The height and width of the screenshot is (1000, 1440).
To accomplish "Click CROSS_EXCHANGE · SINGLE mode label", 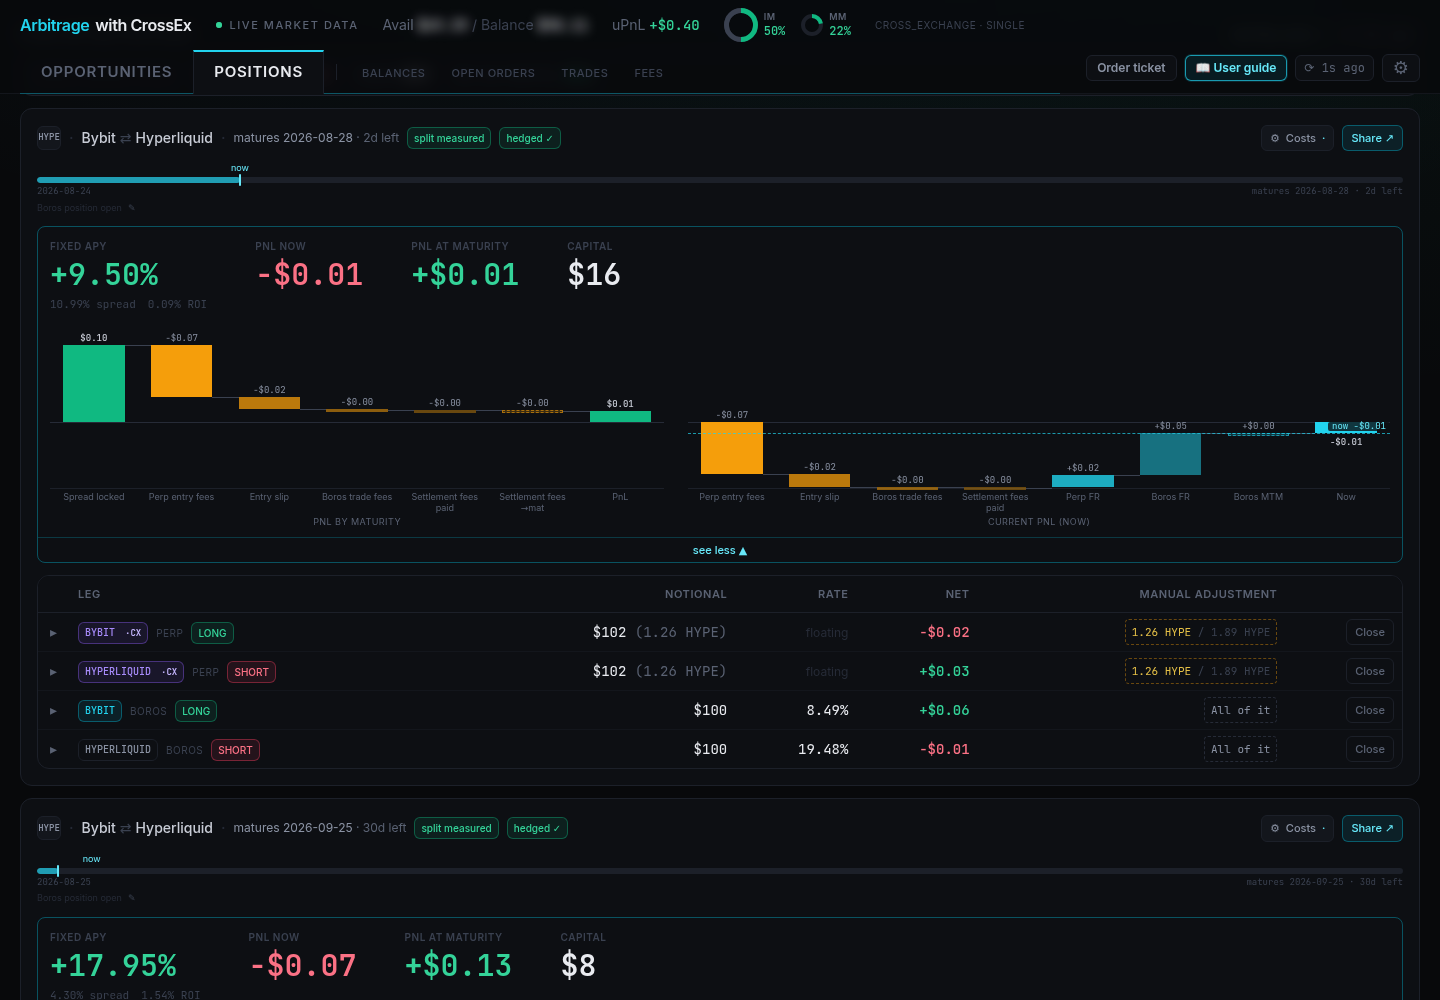I will pyautogui.click(x=950, y=25).
